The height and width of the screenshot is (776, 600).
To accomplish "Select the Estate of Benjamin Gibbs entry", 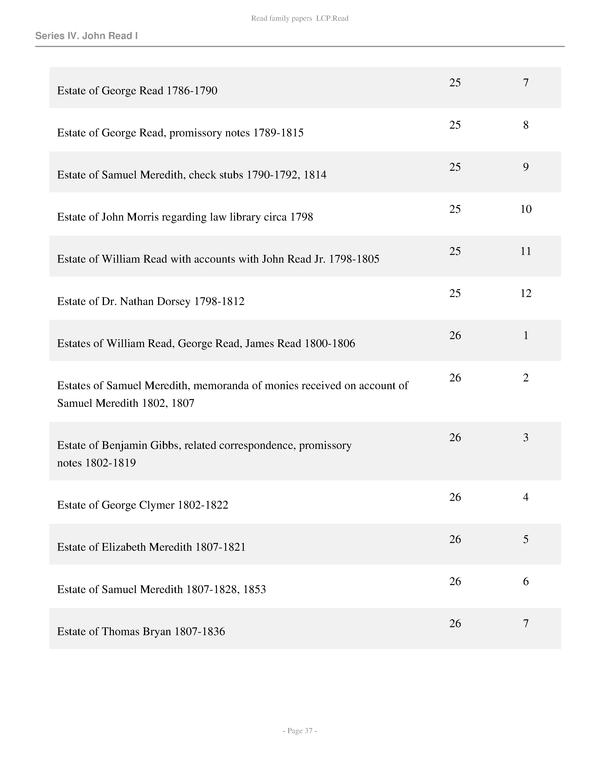I will pos(204,454).
